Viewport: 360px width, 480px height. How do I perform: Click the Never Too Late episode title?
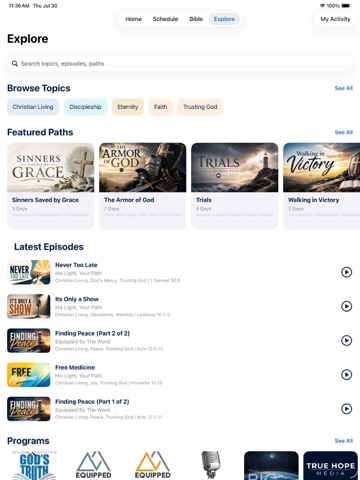coord(76,265)
